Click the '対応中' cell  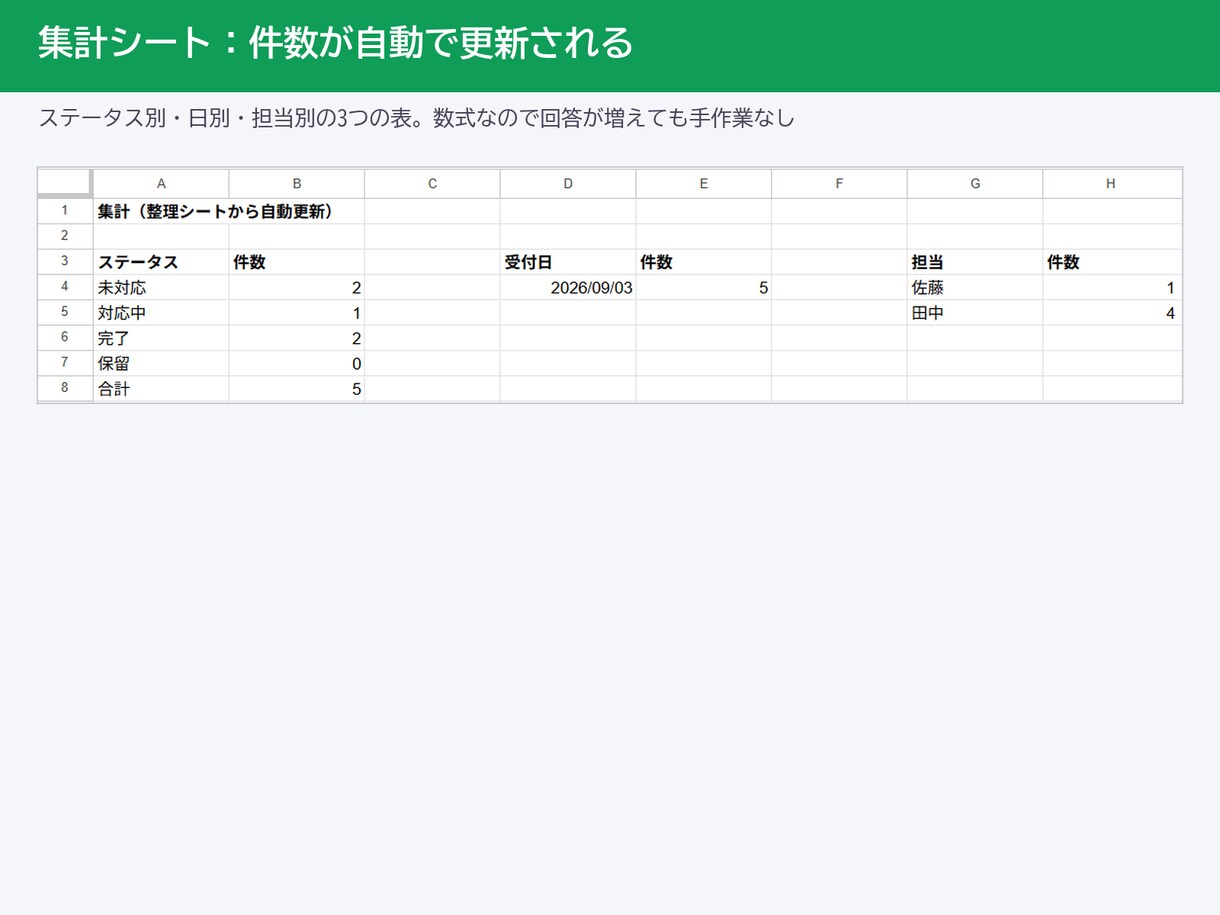click(x=161, y=313)
